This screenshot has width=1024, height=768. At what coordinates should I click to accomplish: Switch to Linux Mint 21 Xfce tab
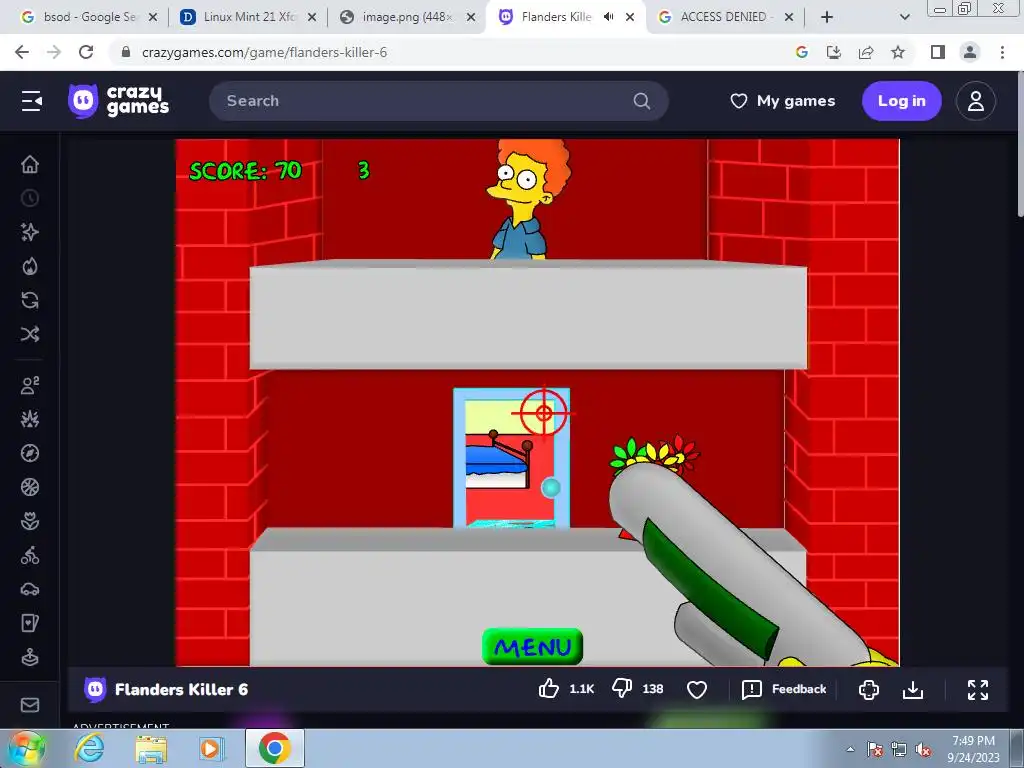tap(248, 17)
